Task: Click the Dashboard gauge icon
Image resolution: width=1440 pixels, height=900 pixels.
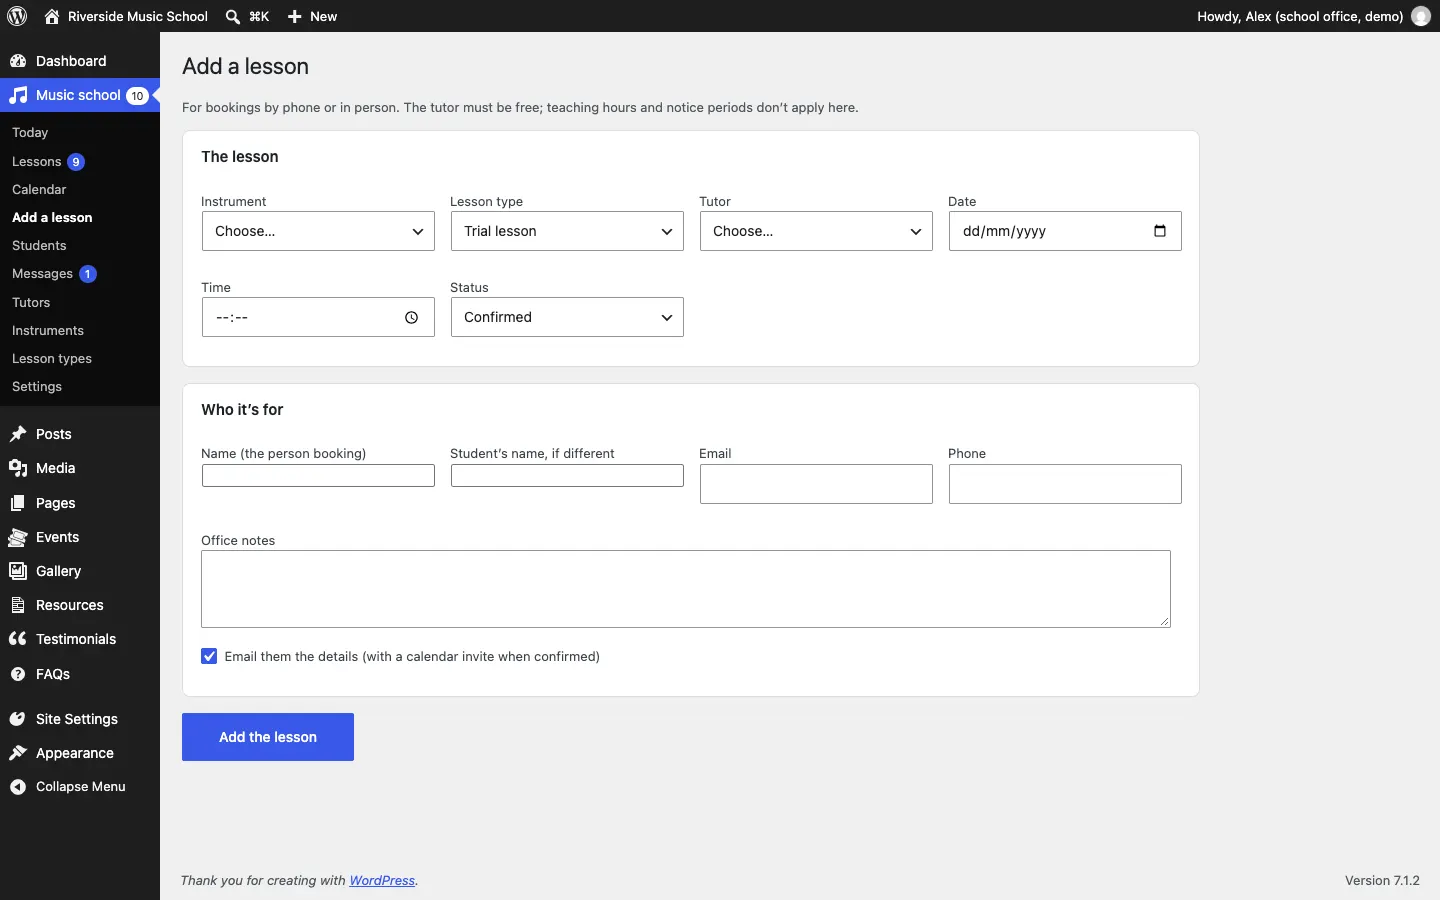Action: pos(18,61)
